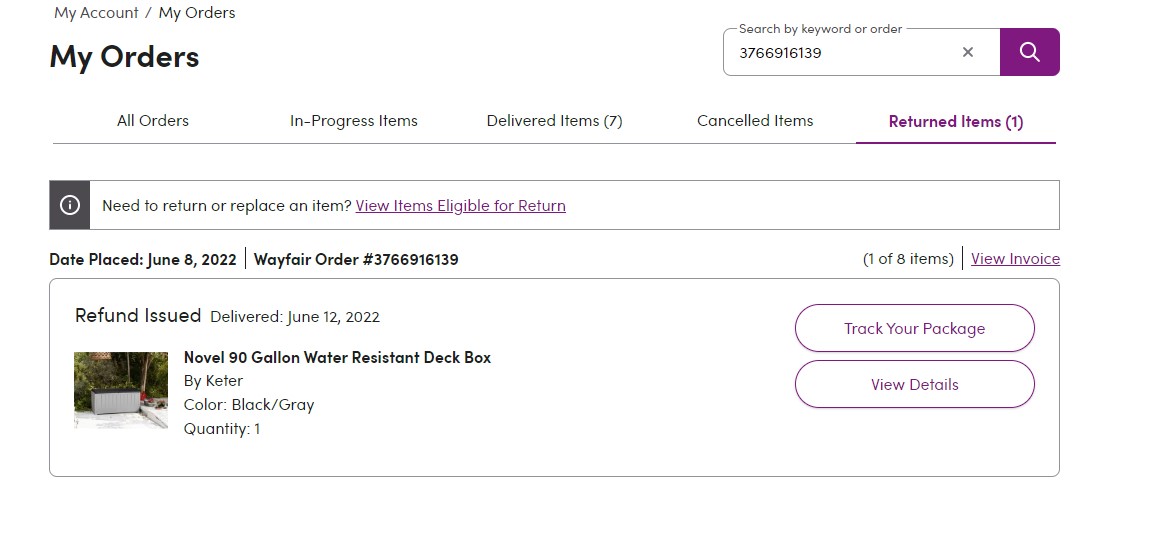The width and height of the screenshot is (1163, 538).
Task: Open the deck box product thumbnail
Action: pos(121,390)
